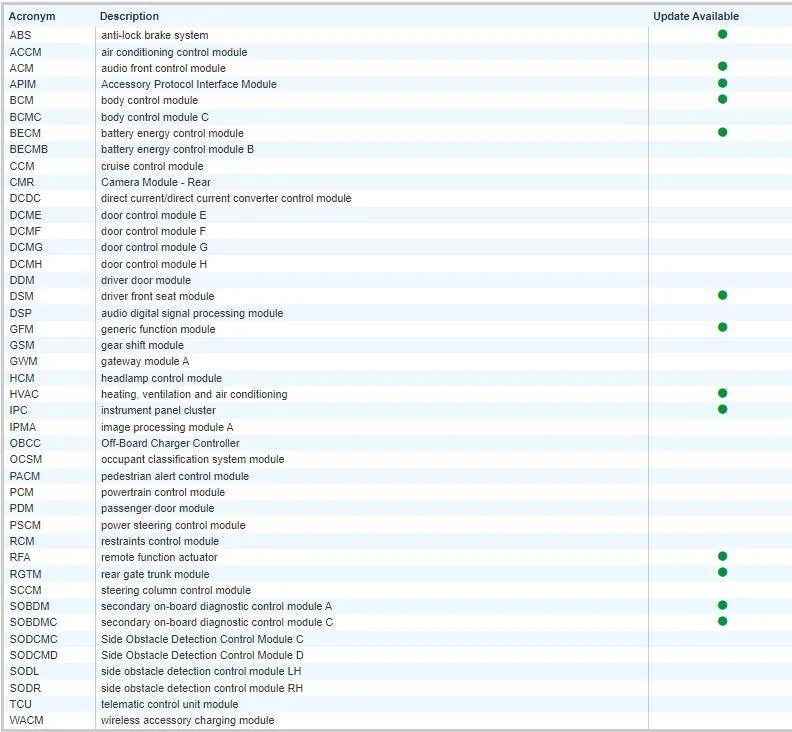Select 'door control module E' row text
This screenshot has width=792, height=732.
click(x=154, y=215)
